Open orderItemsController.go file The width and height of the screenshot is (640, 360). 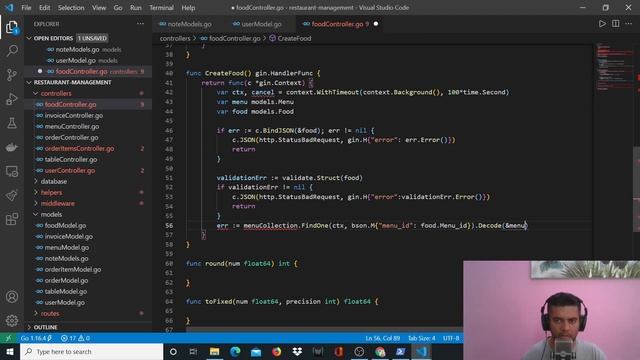tap(80, 149)
